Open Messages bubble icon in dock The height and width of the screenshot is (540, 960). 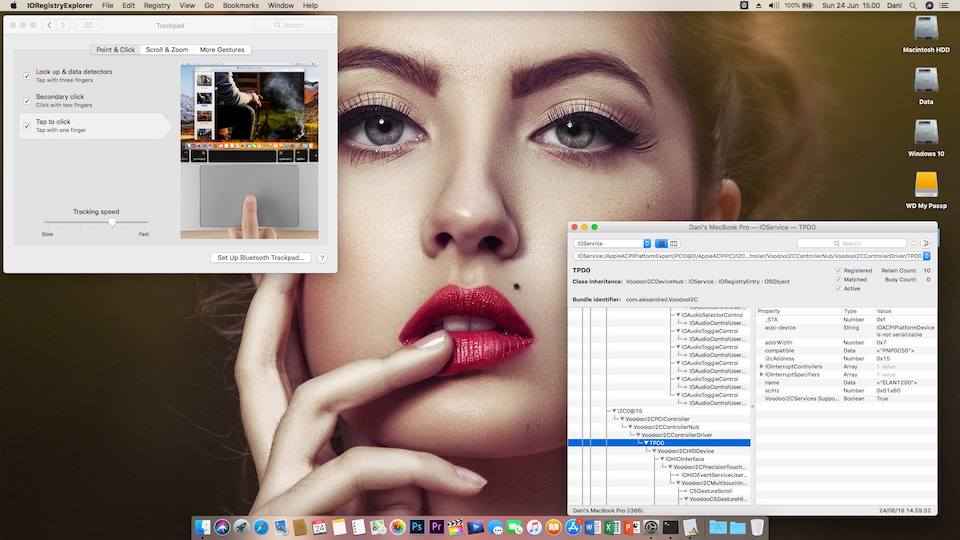coord(495,527)
